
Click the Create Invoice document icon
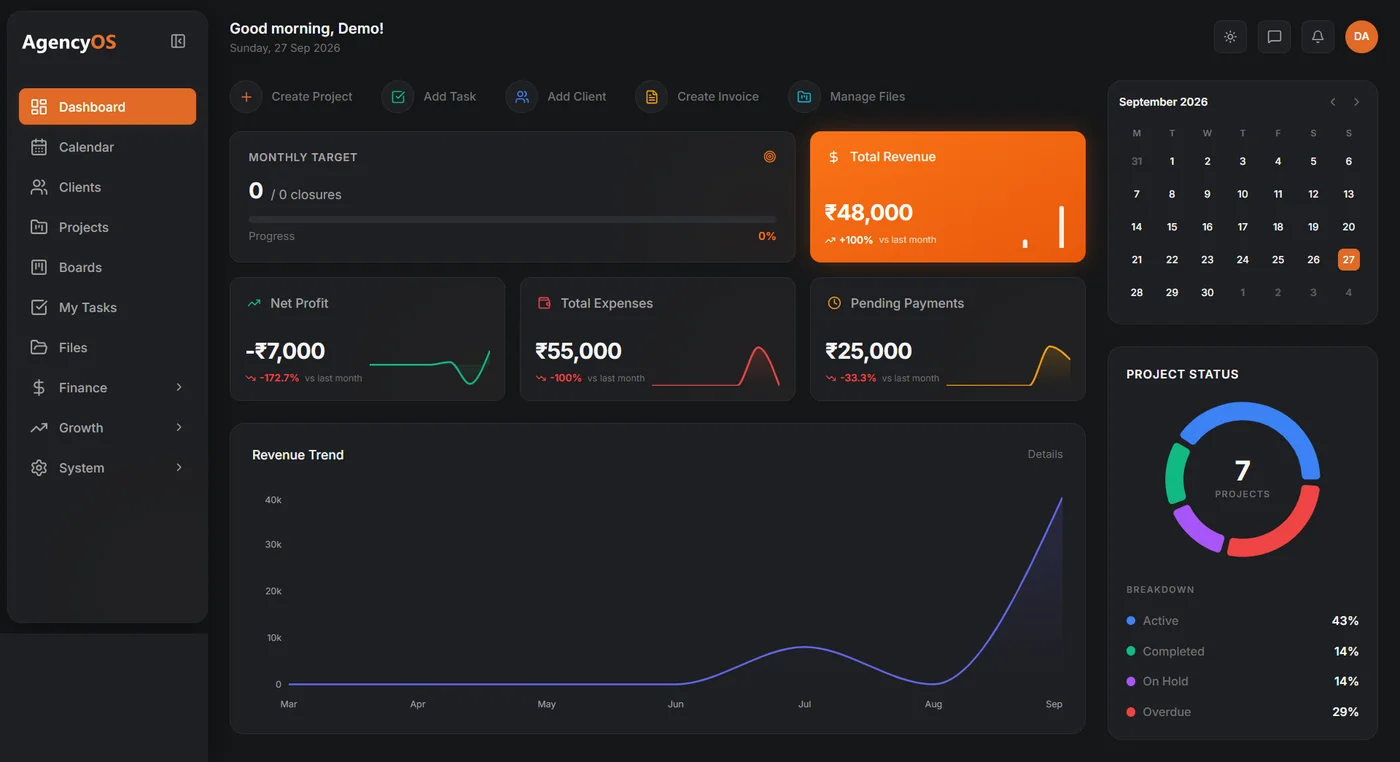pyautogui.click(x=652, y=97)
